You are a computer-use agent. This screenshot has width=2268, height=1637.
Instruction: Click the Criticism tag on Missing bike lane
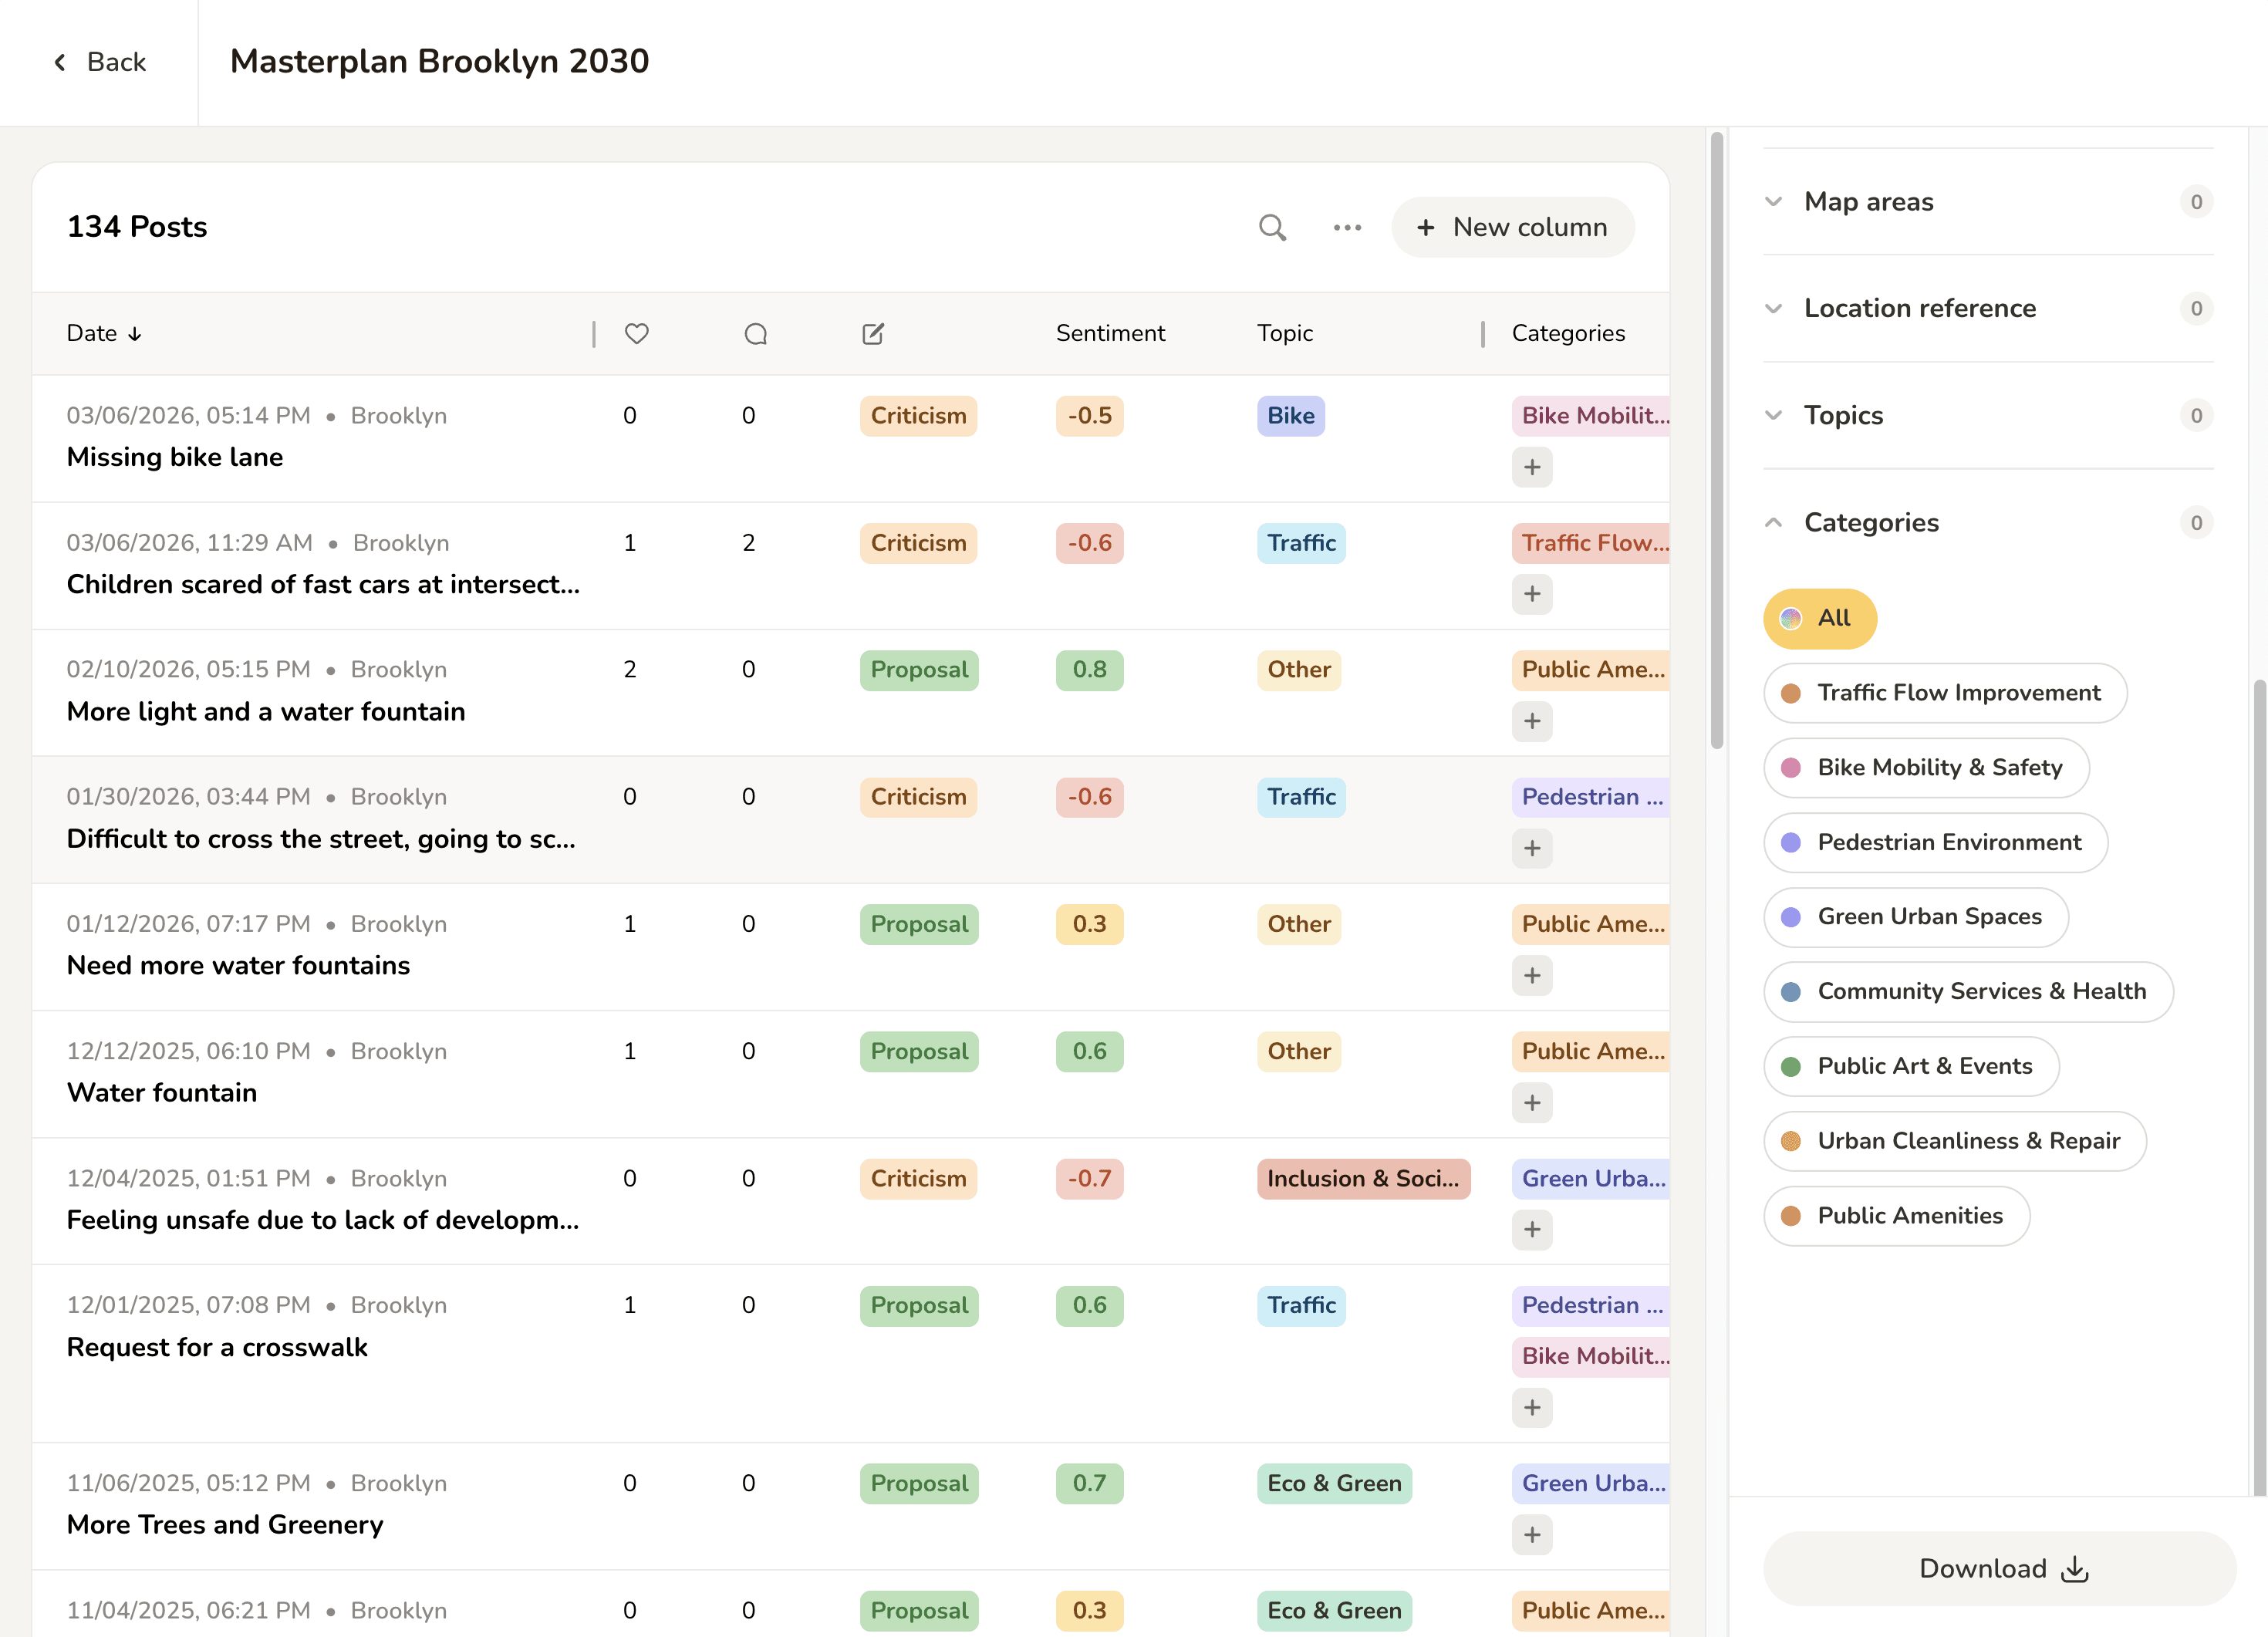tap(918, 416)
